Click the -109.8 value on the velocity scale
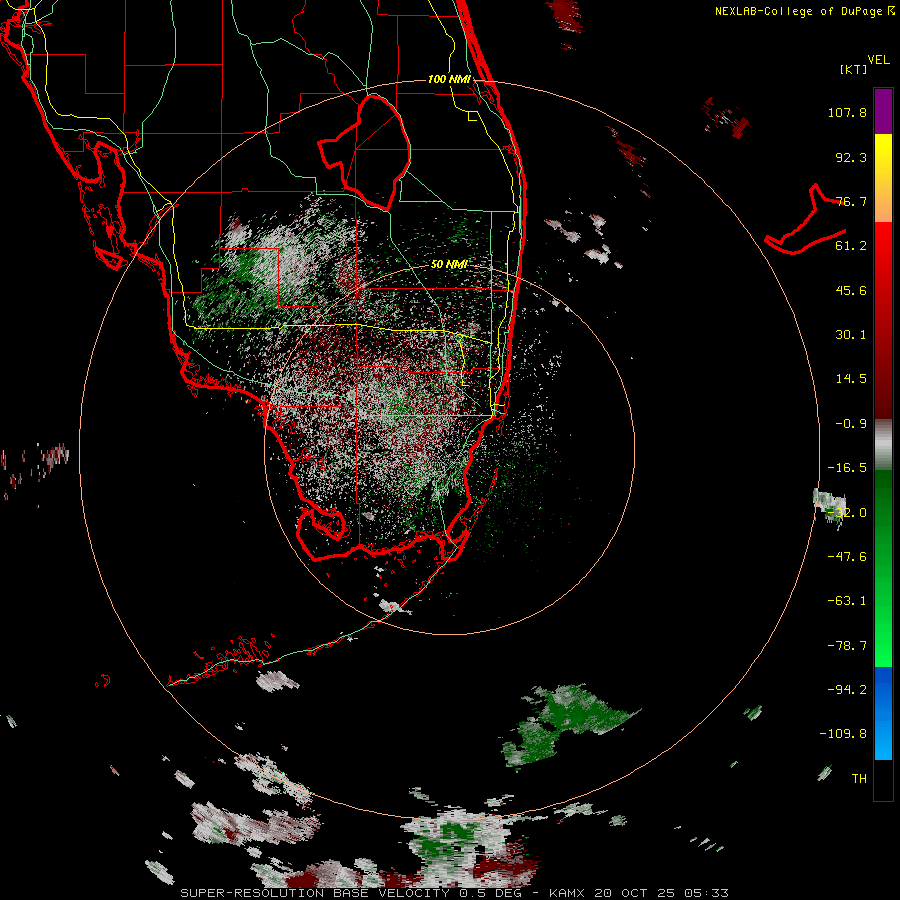900x900 pixels. tap(843, 734)
